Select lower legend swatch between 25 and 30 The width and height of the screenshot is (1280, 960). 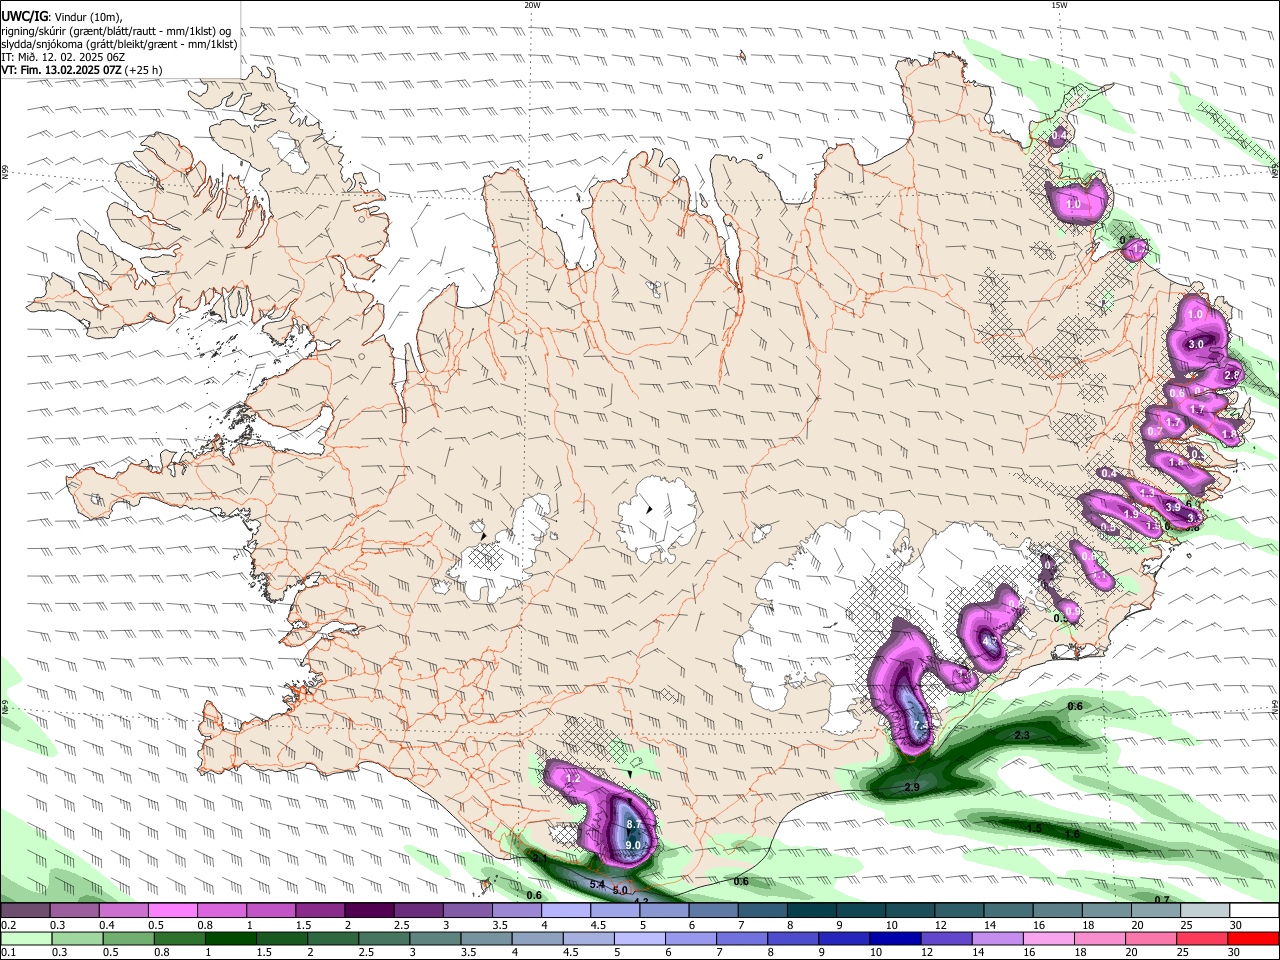1202,938
